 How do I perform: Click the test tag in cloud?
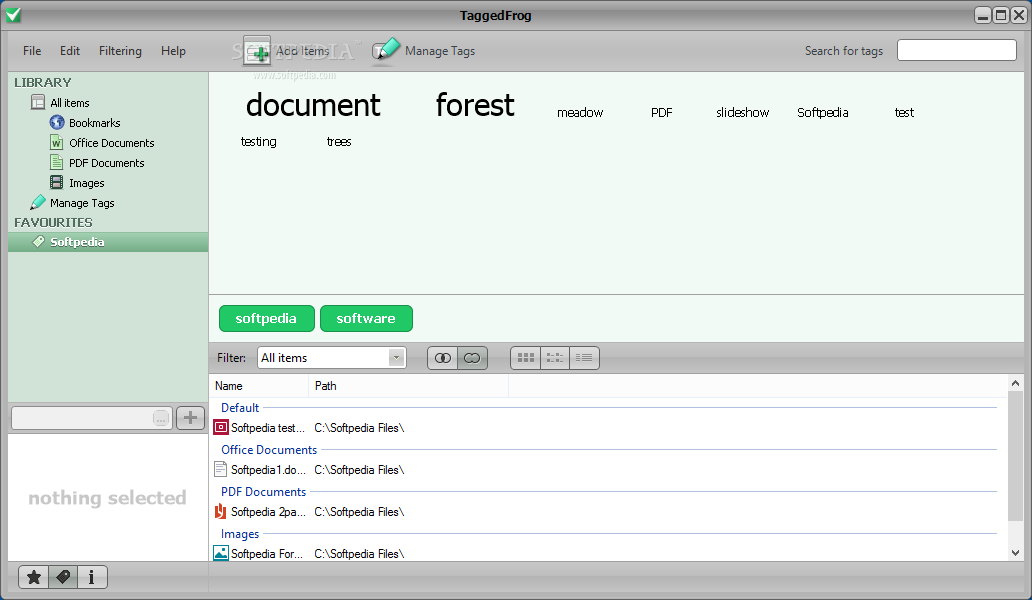pos(904,112)
